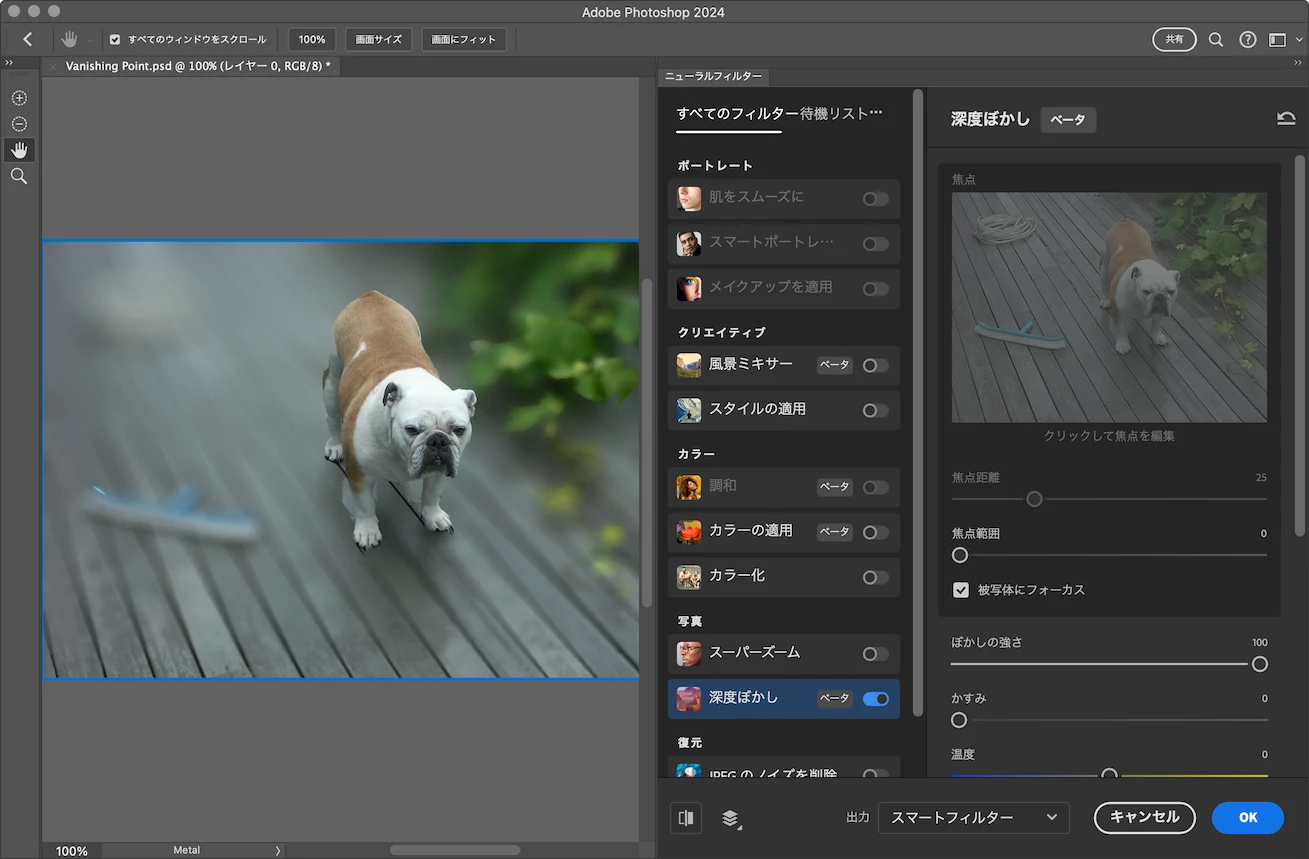The width and height of the screenshot is (1309, 859).
Task: Select the zoom in (plus) tool
Action: pos(19,98)
